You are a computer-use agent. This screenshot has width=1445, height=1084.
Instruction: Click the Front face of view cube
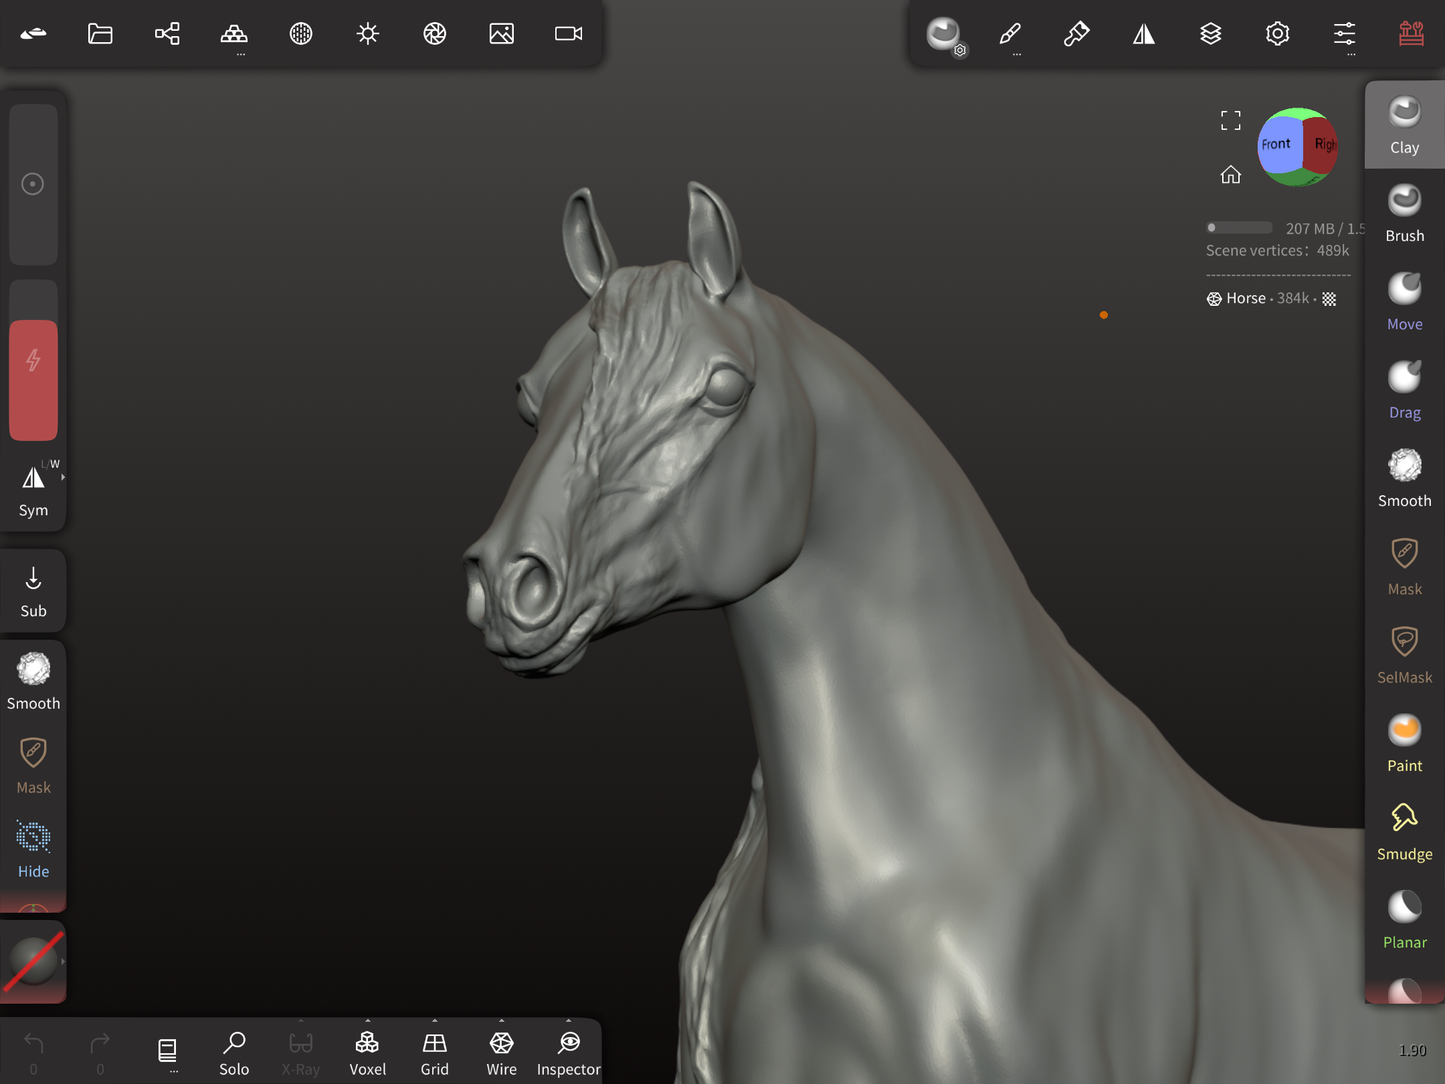pyautogui.click(x=1277, y=146)
